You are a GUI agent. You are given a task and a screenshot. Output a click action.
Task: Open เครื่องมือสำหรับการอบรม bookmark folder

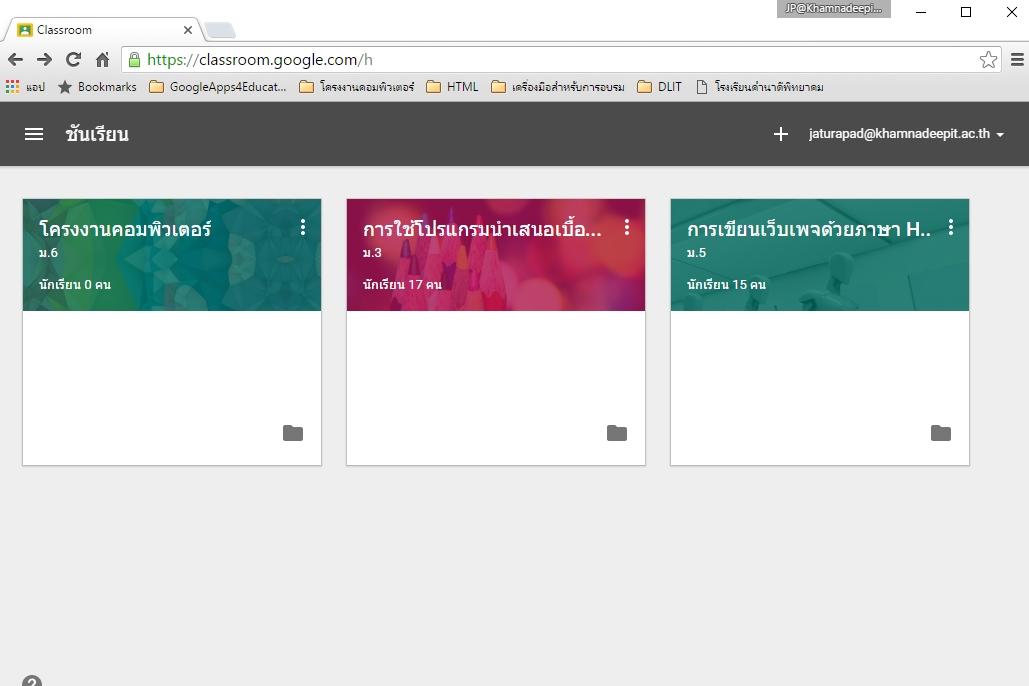[x=558, y=87]
